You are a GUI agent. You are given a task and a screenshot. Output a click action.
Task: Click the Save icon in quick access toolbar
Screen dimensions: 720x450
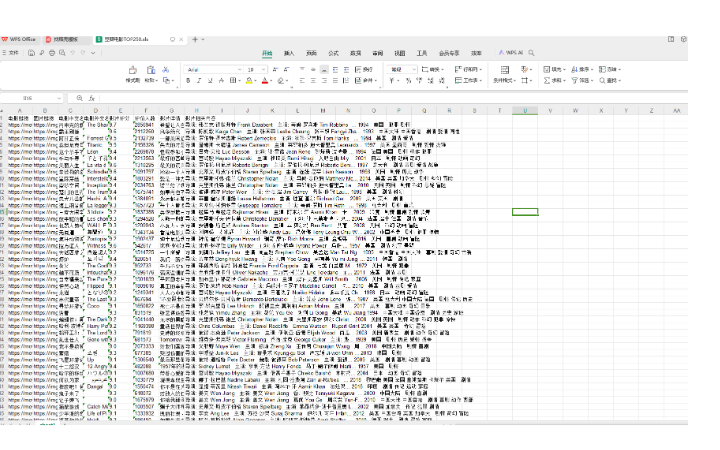tap(31, 53)
